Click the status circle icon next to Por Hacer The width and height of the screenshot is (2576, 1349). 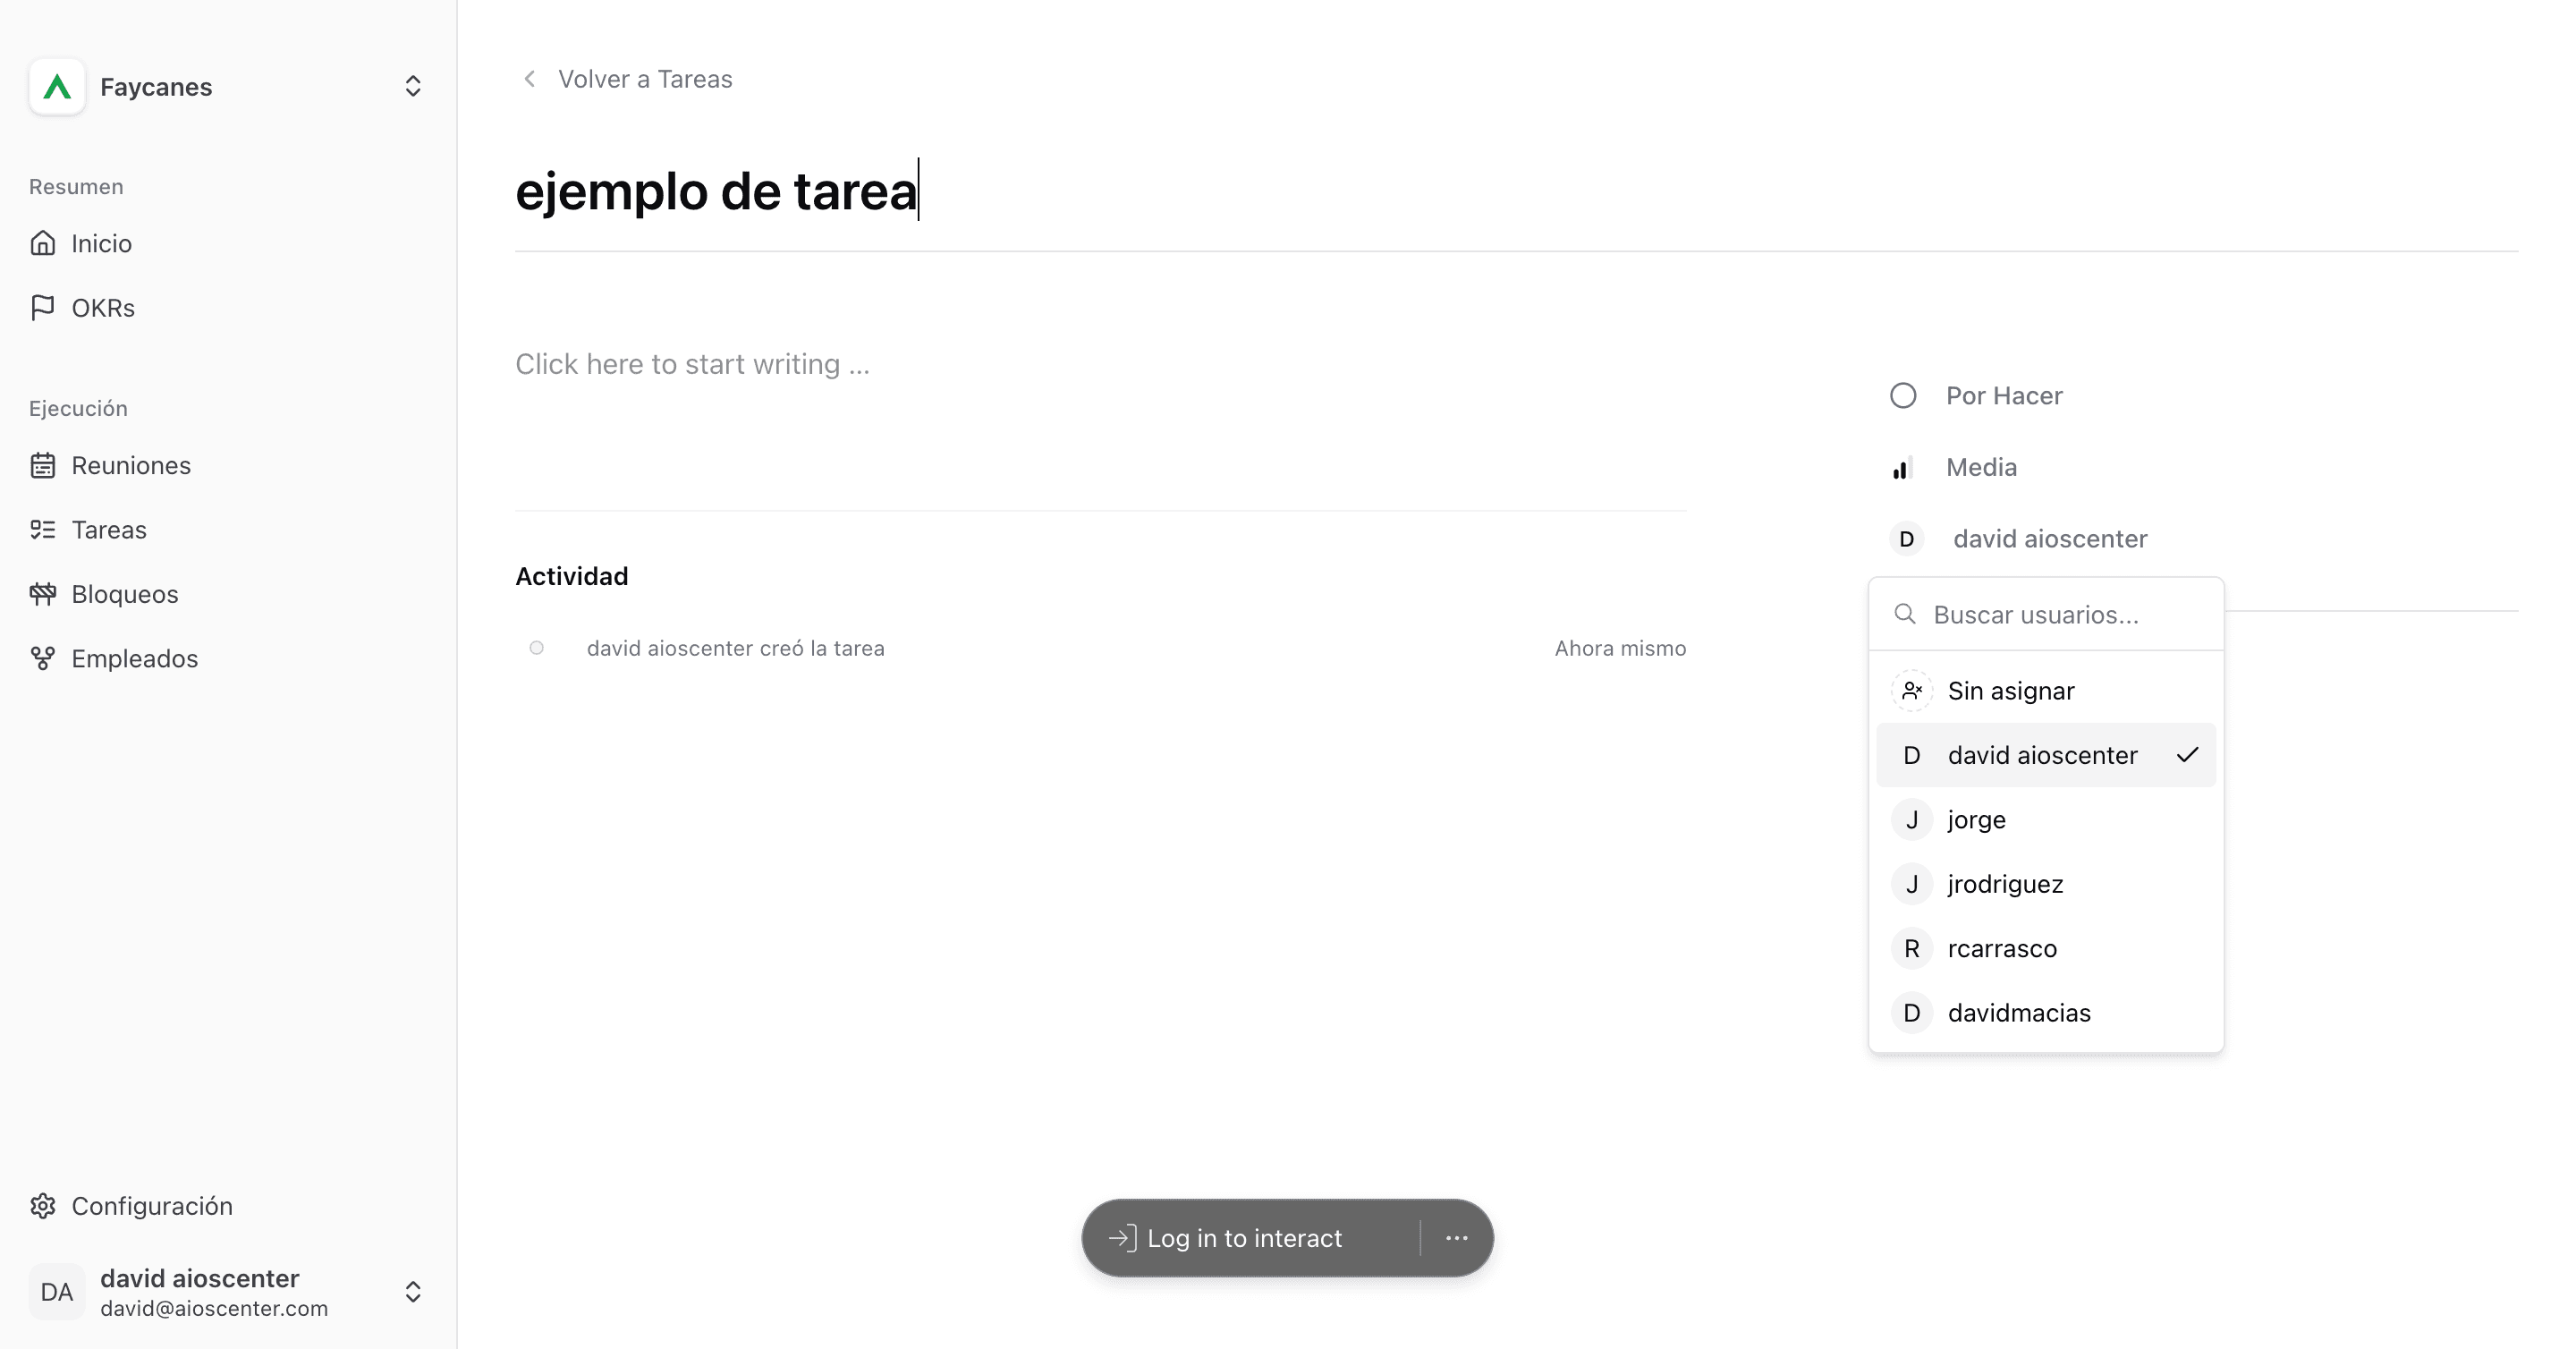point(1903,396)
